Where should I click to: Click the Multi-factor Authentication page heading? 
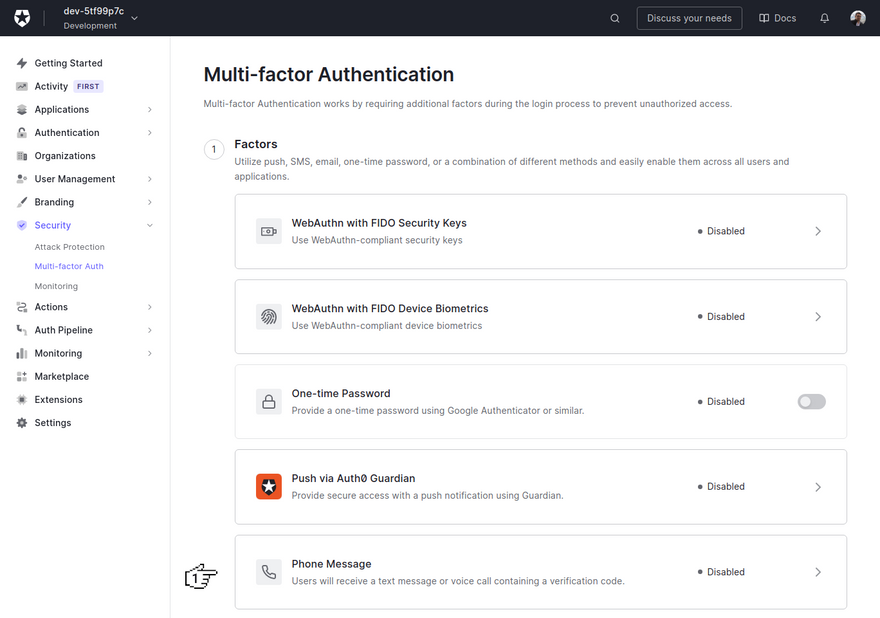point(328,74)
